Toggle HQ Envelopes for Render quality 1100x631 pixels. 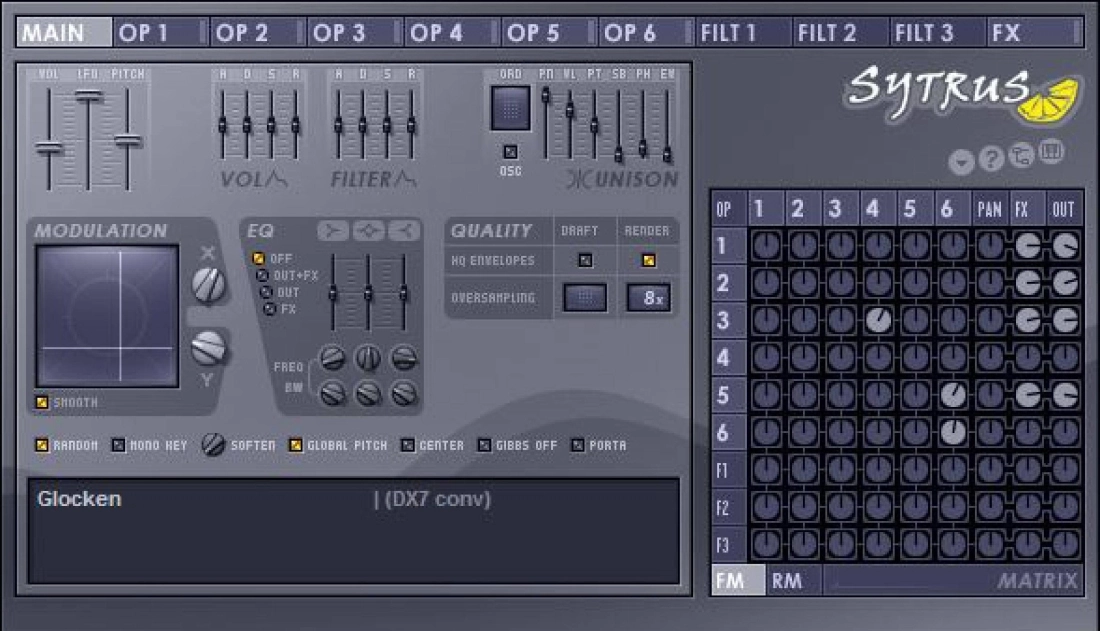[649, 260]
